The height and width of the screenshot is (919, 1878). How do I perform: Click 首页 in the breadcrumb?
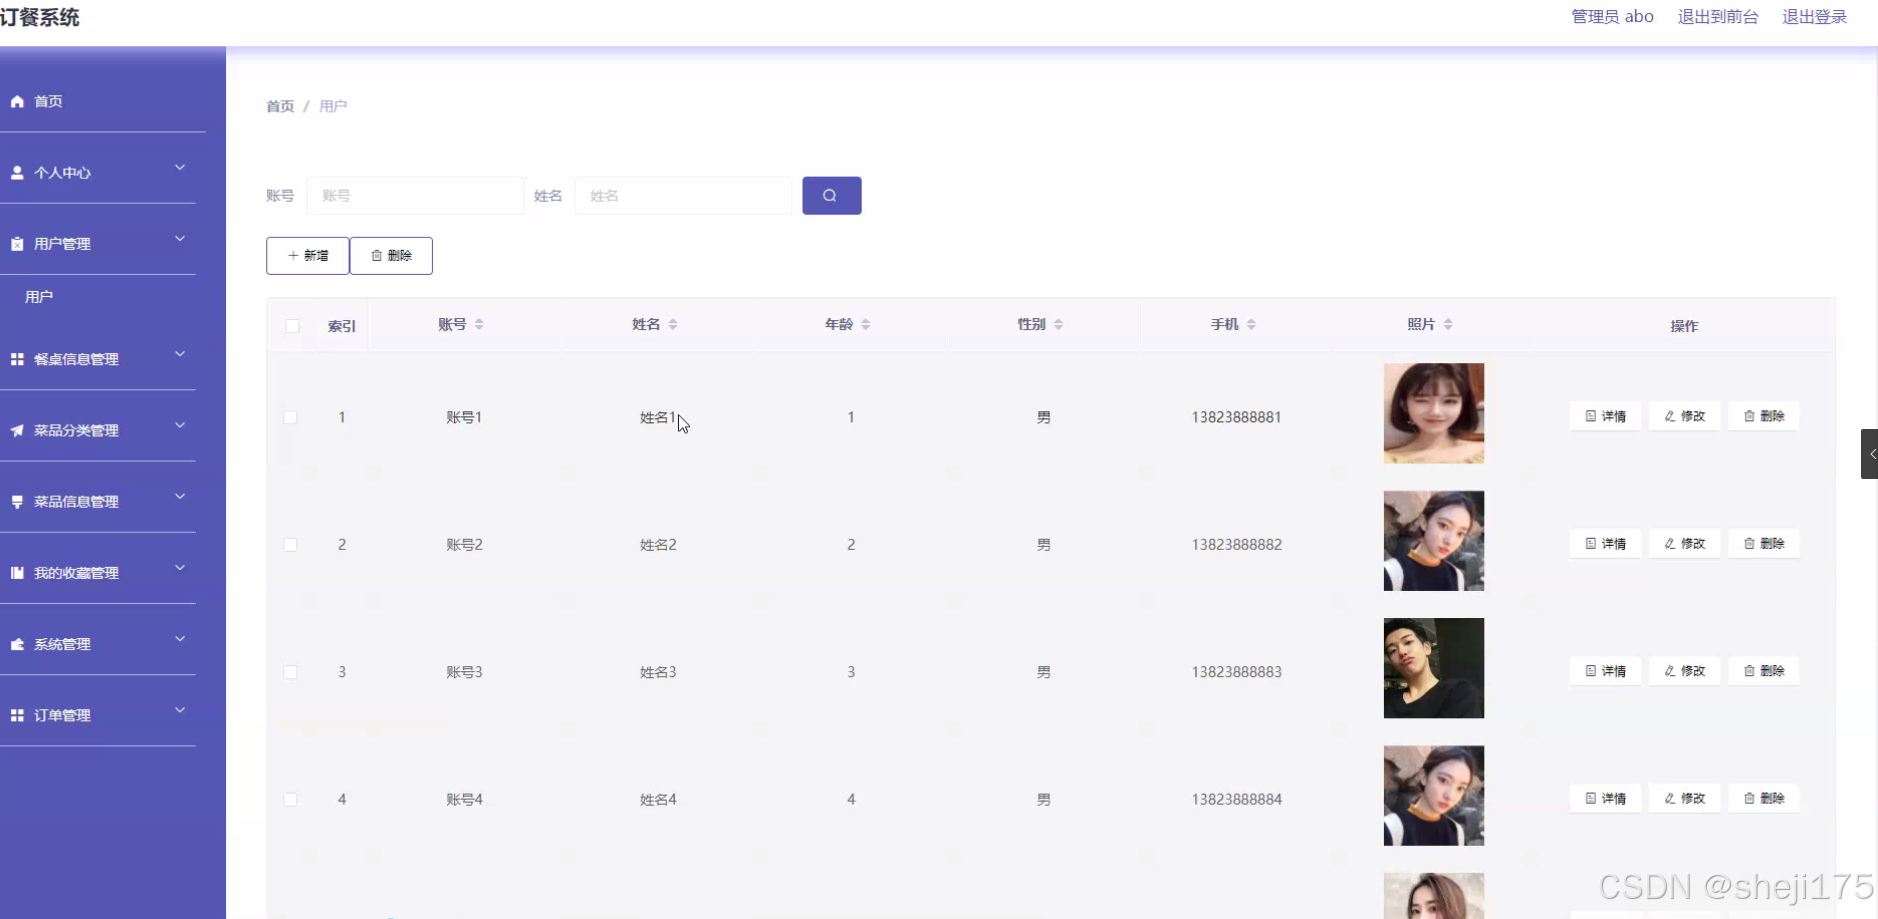[x=280, y=106]
